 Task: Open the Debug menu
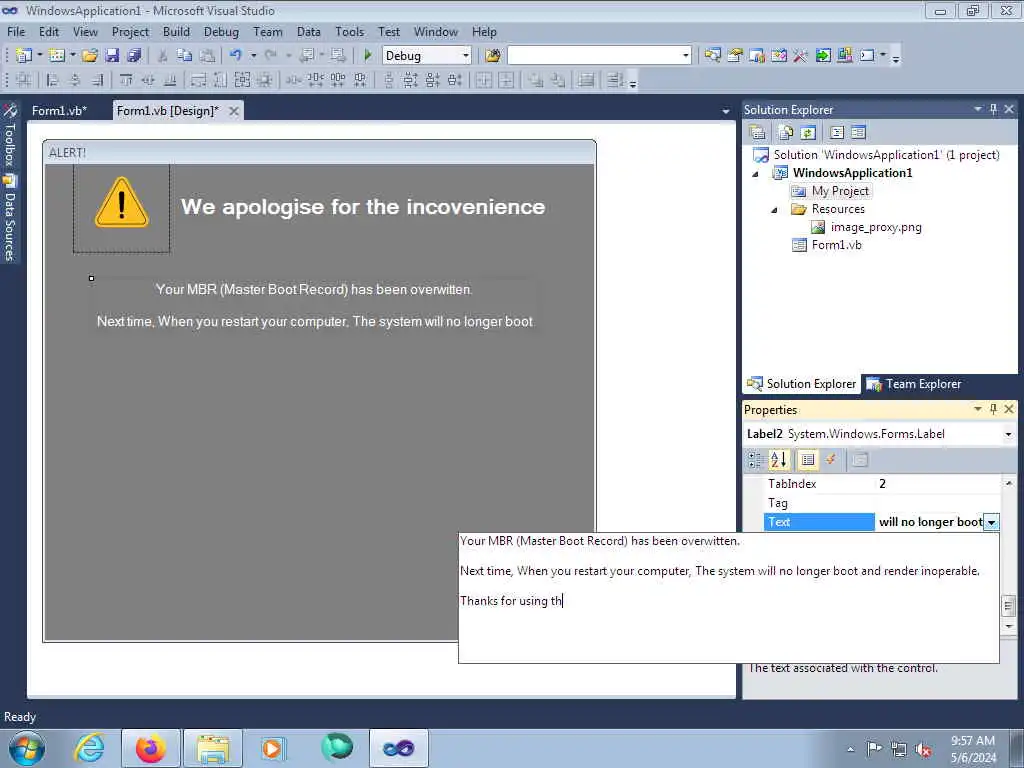point(221,31)
